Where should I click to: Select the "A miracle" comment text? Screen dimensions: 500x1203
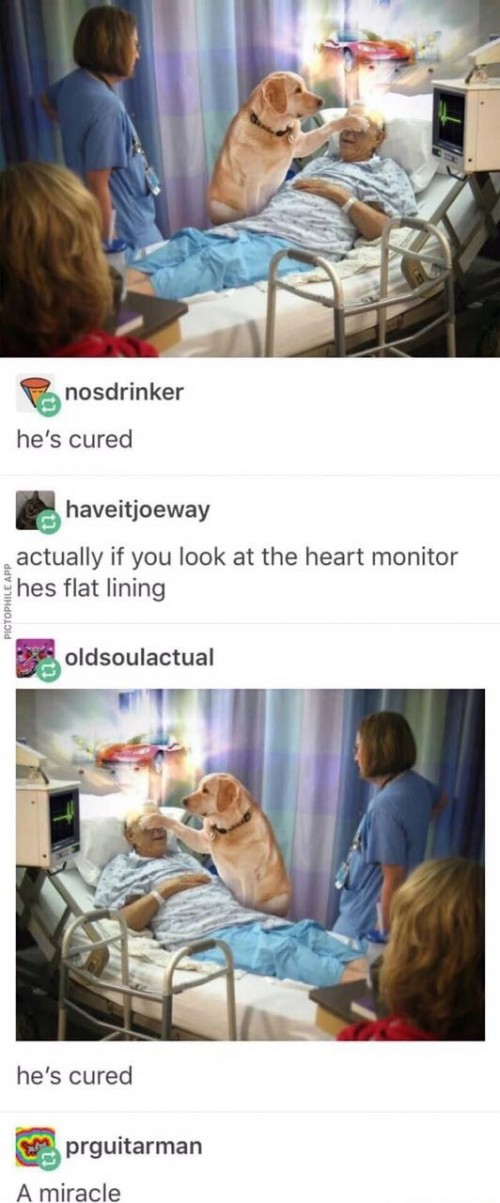tap(68, 1191)
